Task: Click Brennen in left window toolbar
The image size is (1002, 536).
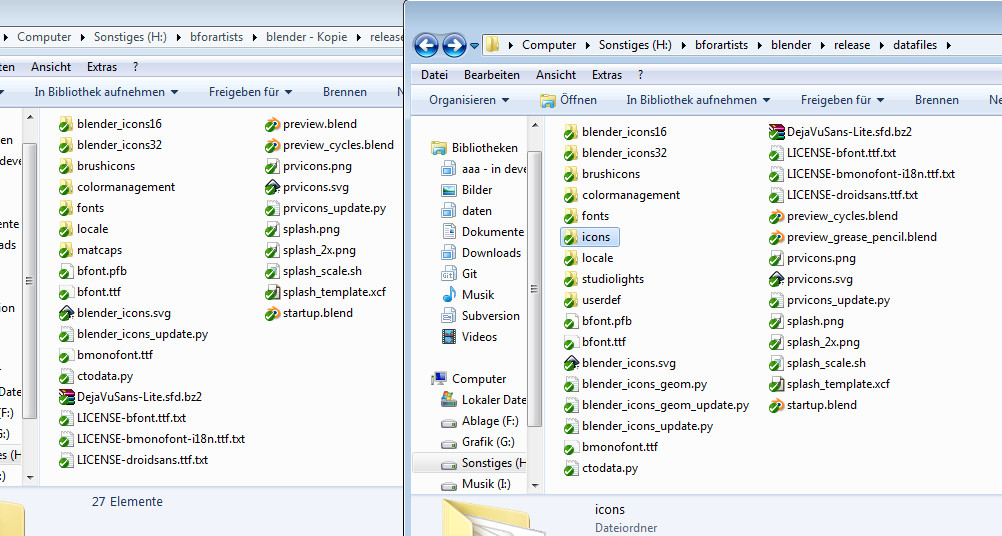Action: point(344,92)
